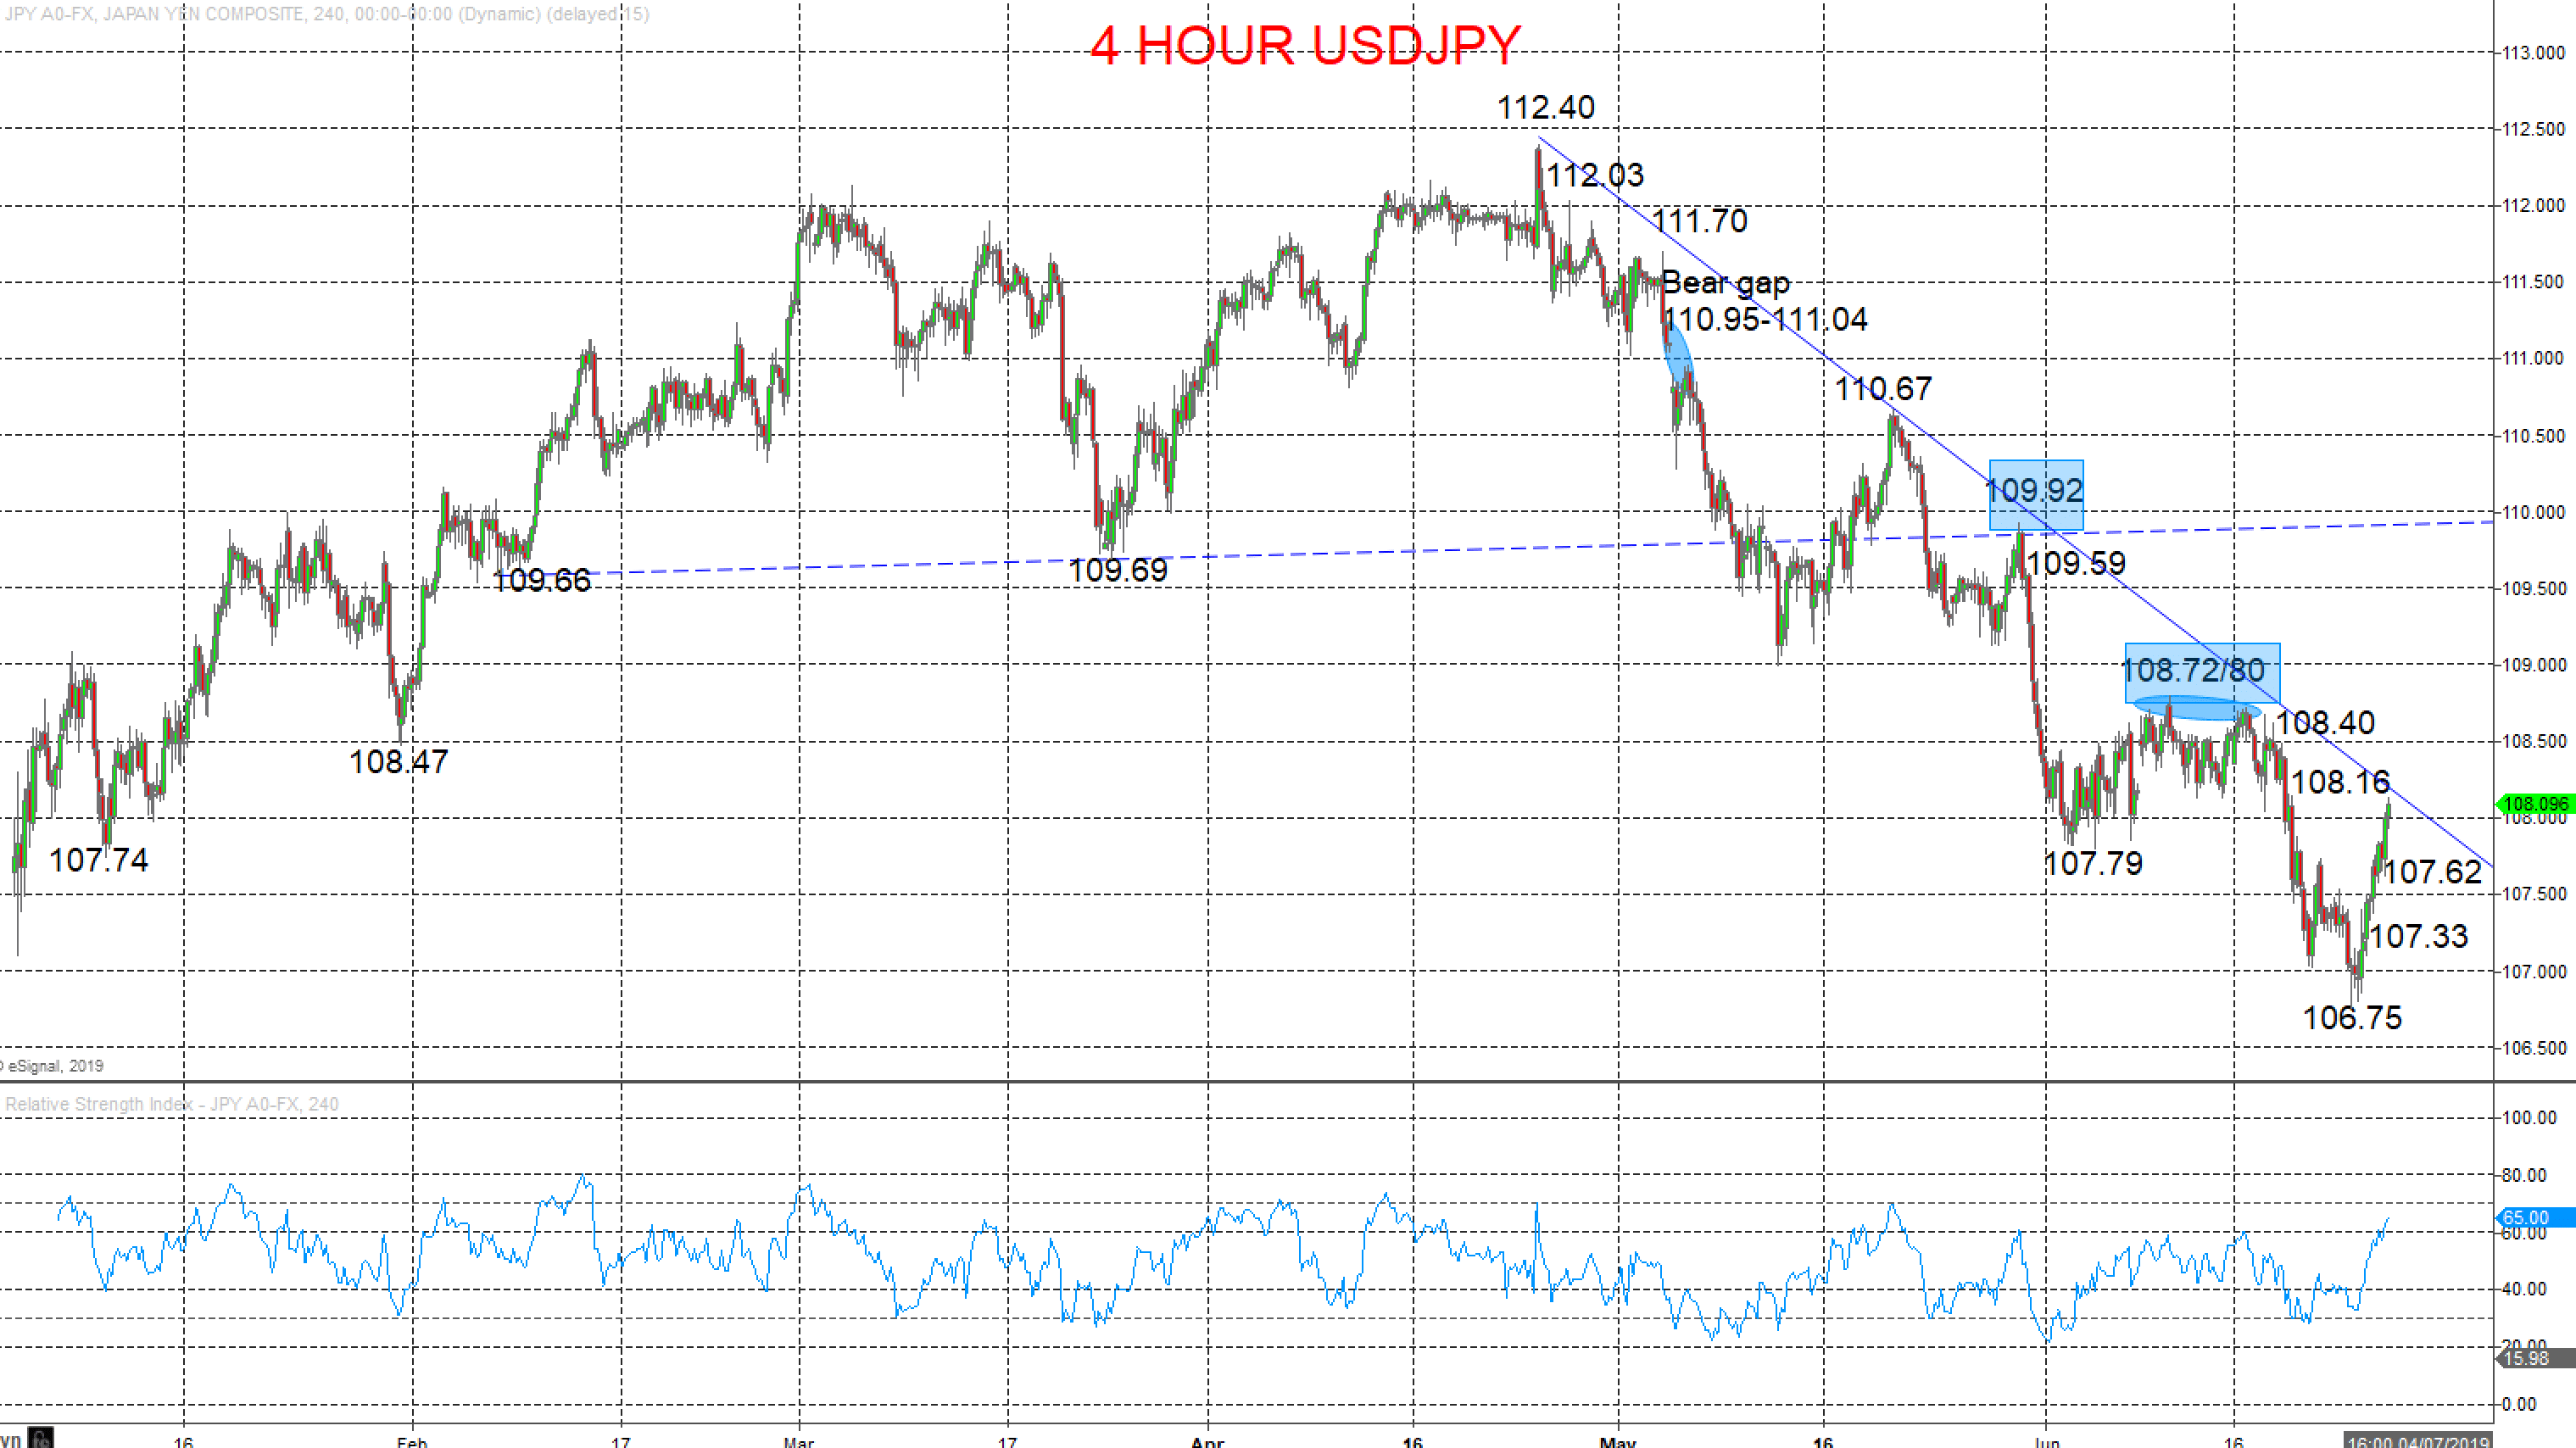
Task: Select the 106.75 low annotation
Action: click(2352, 1018)
